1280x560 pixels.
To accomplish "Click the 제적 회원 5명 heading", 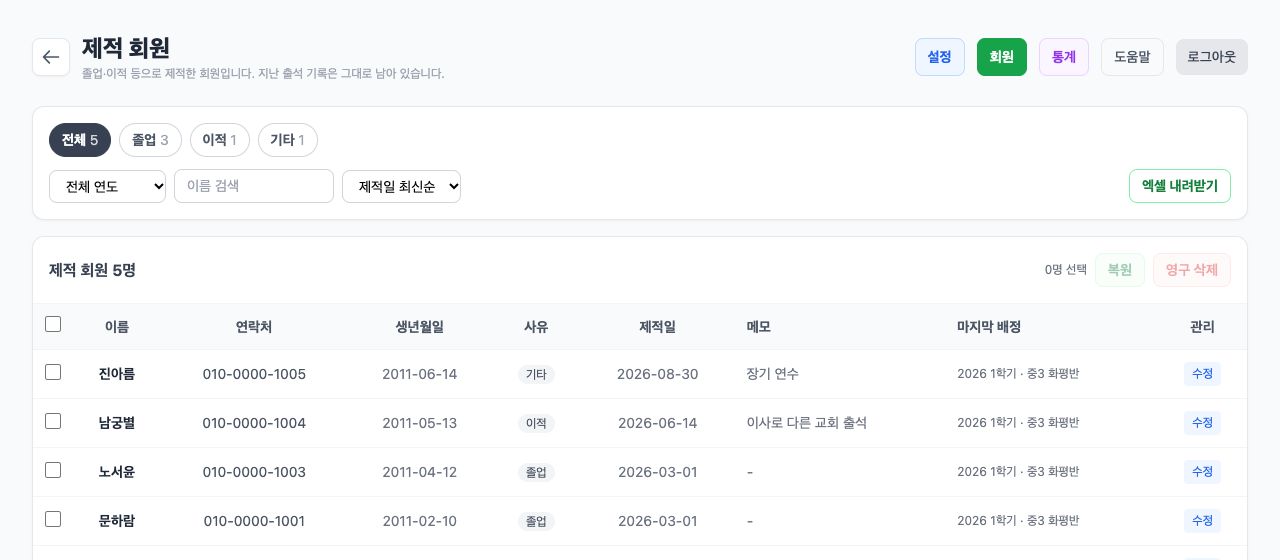I will pyautogui.click(x=93, y=270).
